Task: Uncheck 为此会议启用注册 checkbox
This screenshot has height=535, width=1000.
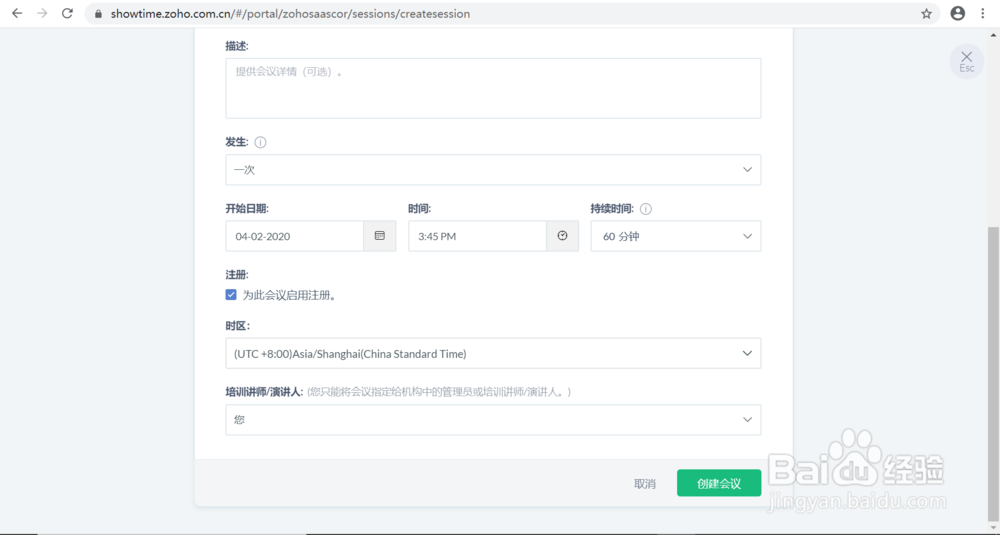Action: click(x=231, y=295)
